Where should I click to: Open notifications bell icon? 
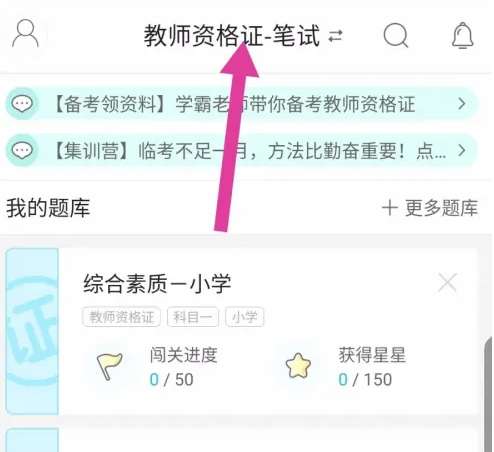coord(462,35)
